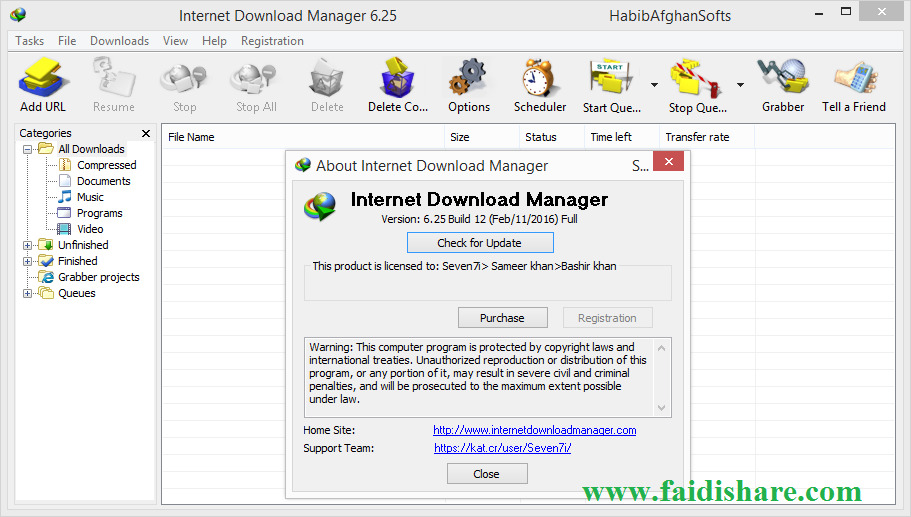Close the About dialog with the red X

tap(668, 161)
